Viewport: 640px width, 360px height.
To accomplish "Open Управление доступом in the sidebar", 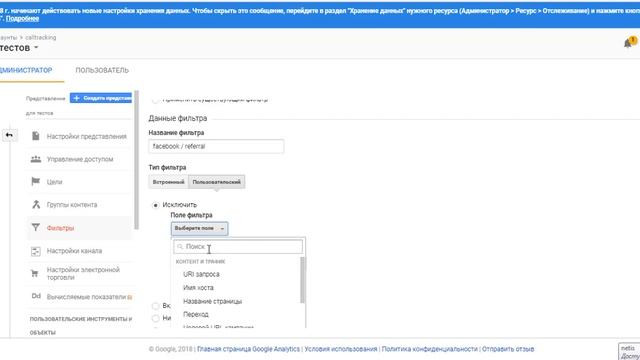I will [81, 159].
